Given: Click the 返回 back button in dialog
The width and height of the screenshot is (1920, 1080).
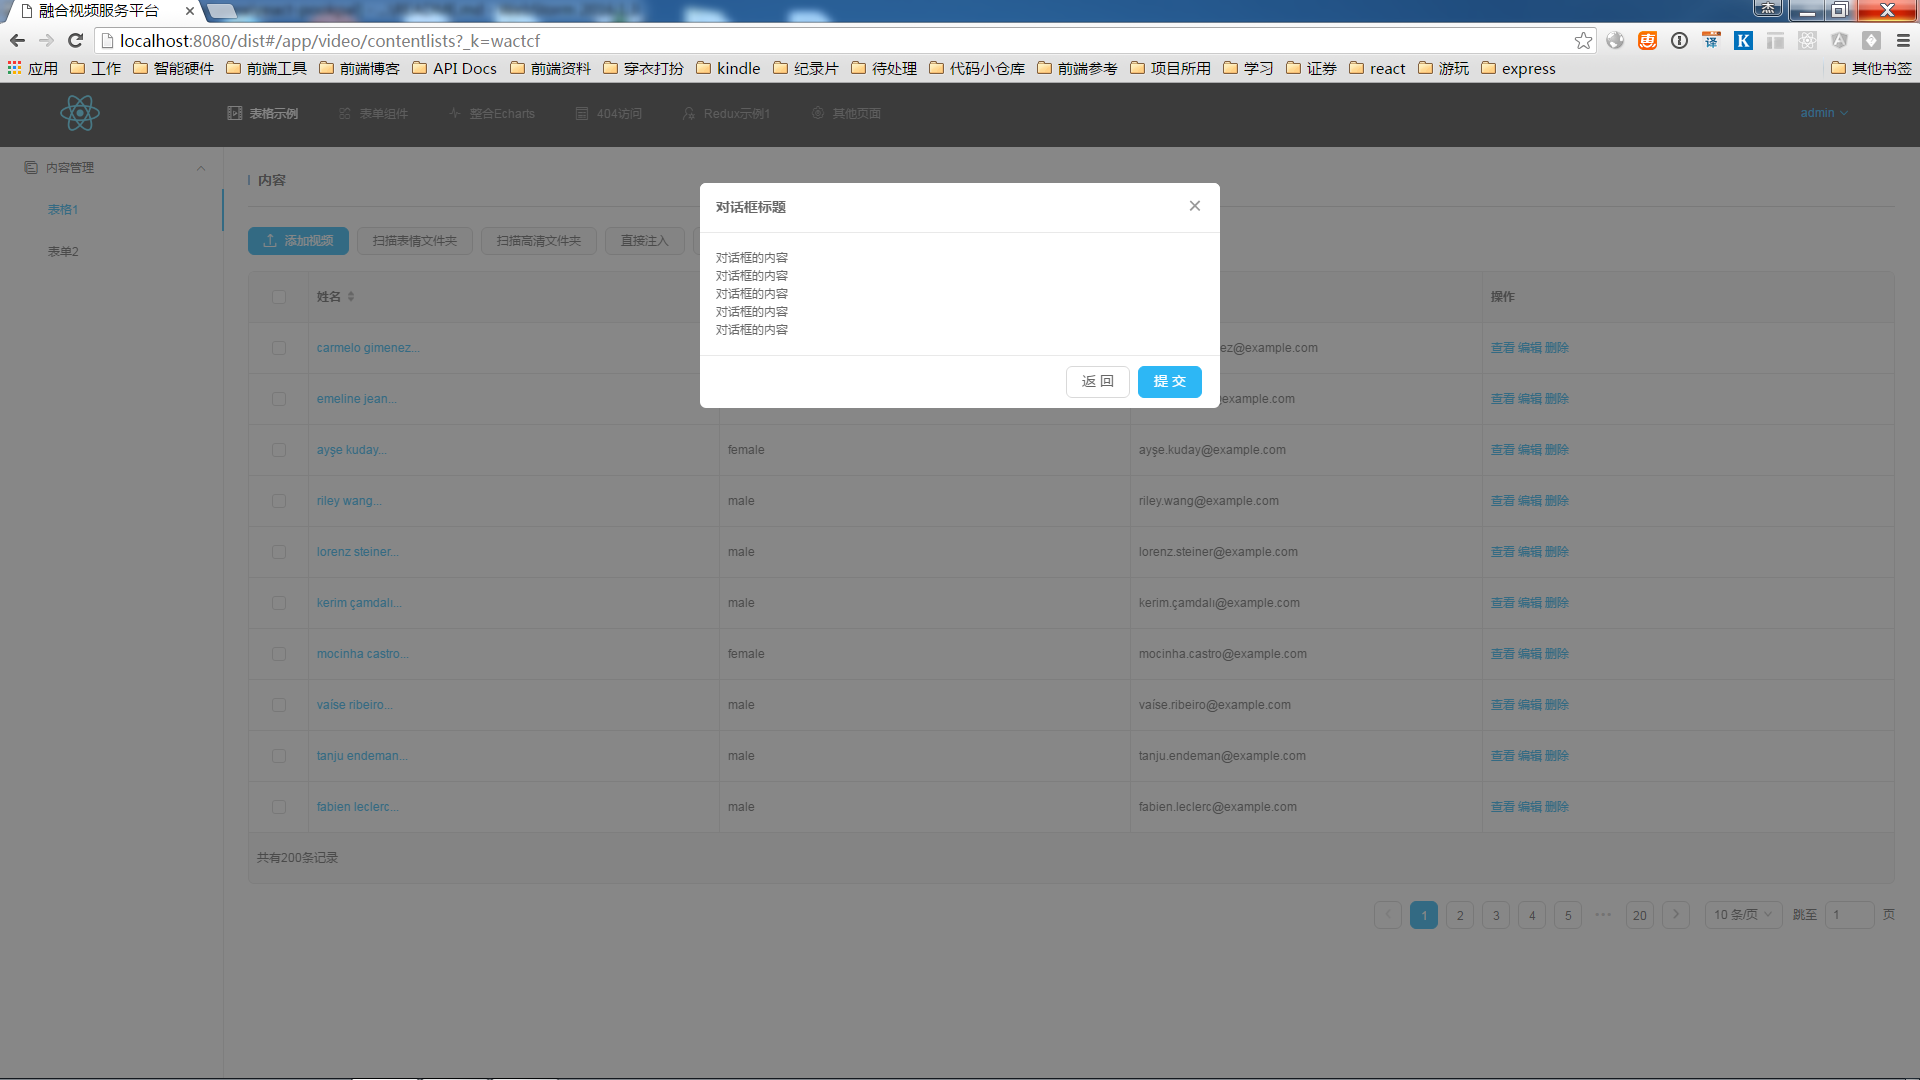Looking at the screenshot, I should (x=1097, y=381).
